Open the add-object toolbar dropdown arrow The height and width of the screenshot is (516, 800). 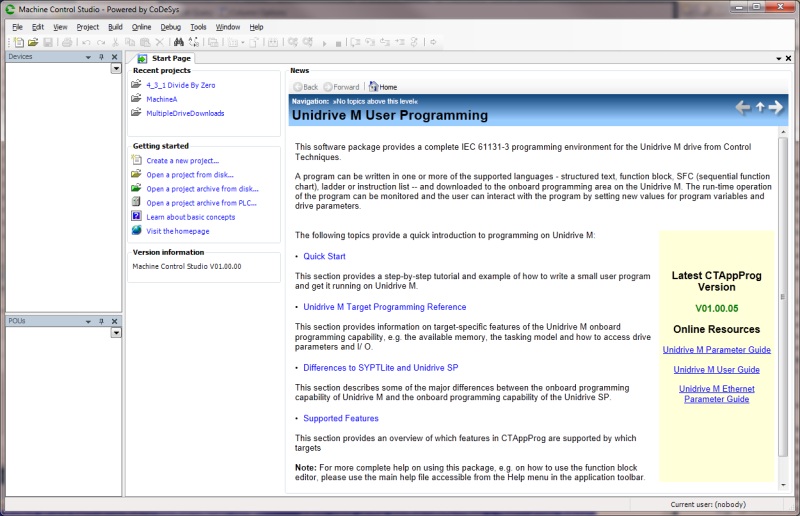[243, 42]
